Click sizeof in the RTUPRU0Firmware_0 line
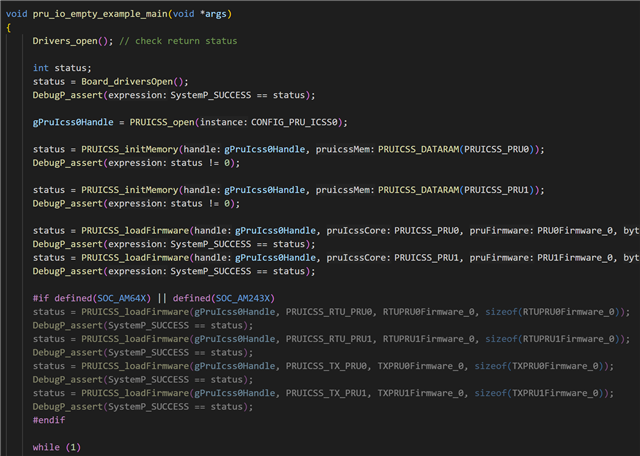Image resolution: width=640 pixels, height=456 pixels. pyautogui.click(x=501, y=312)
